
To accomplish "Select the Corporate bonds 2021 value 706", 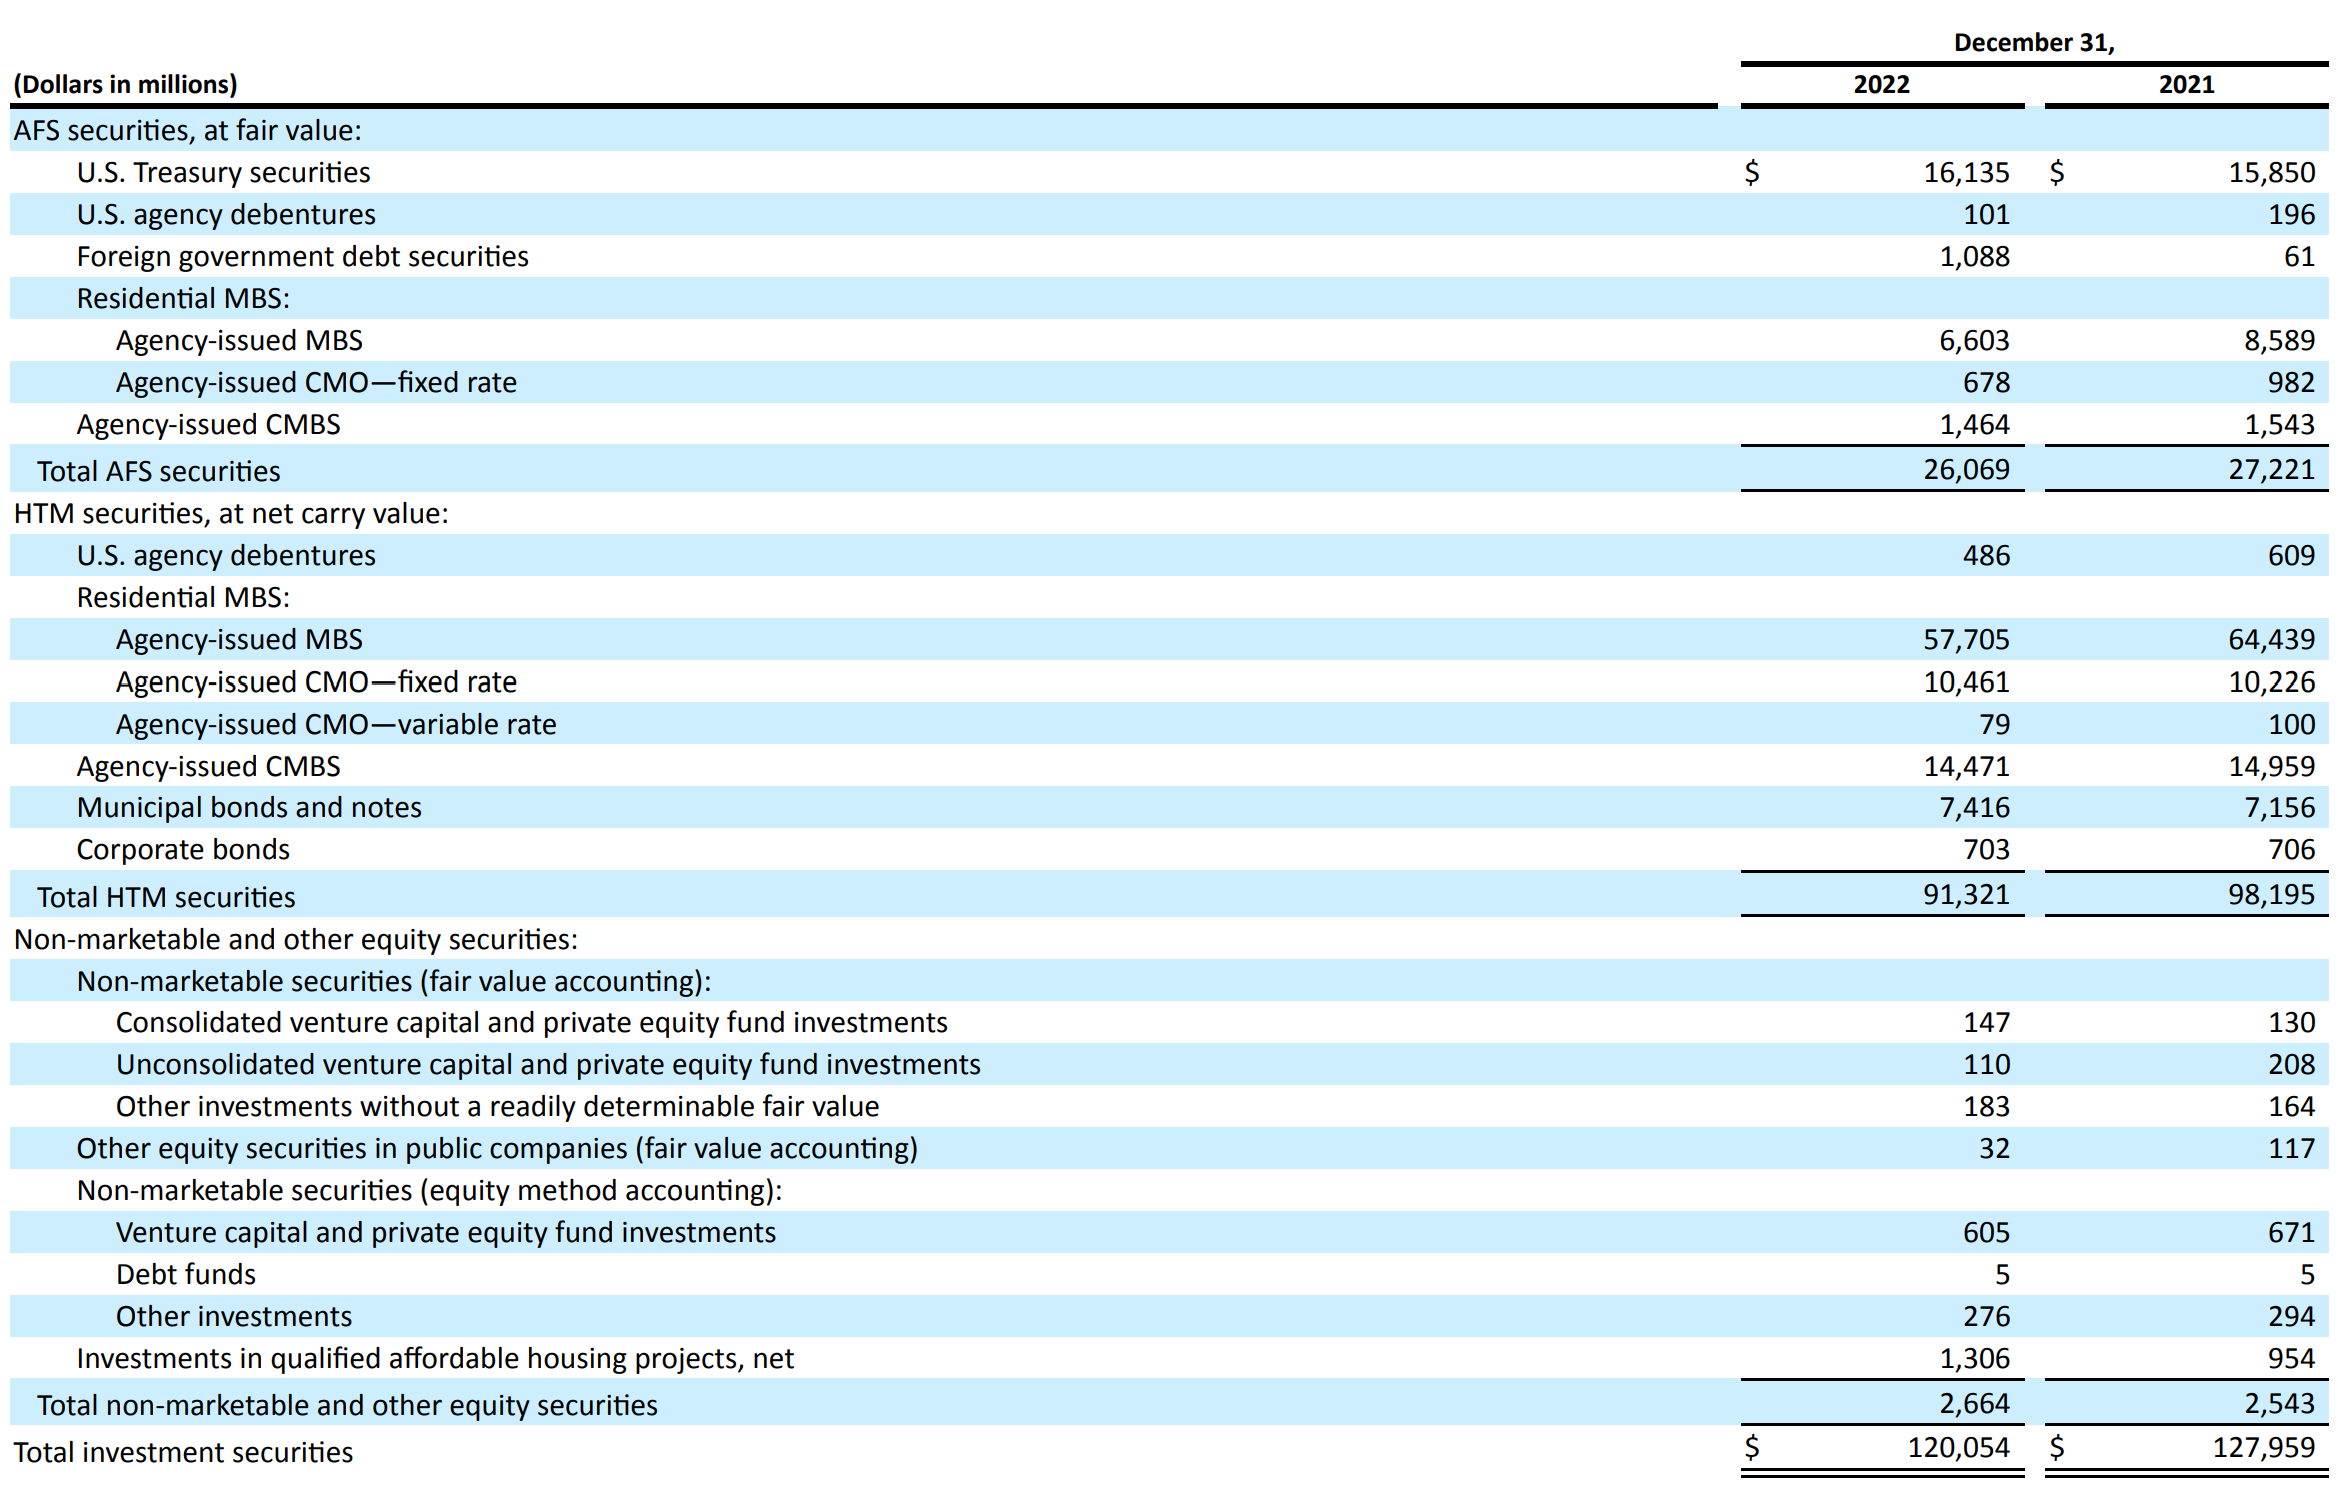I will 2290,850.
